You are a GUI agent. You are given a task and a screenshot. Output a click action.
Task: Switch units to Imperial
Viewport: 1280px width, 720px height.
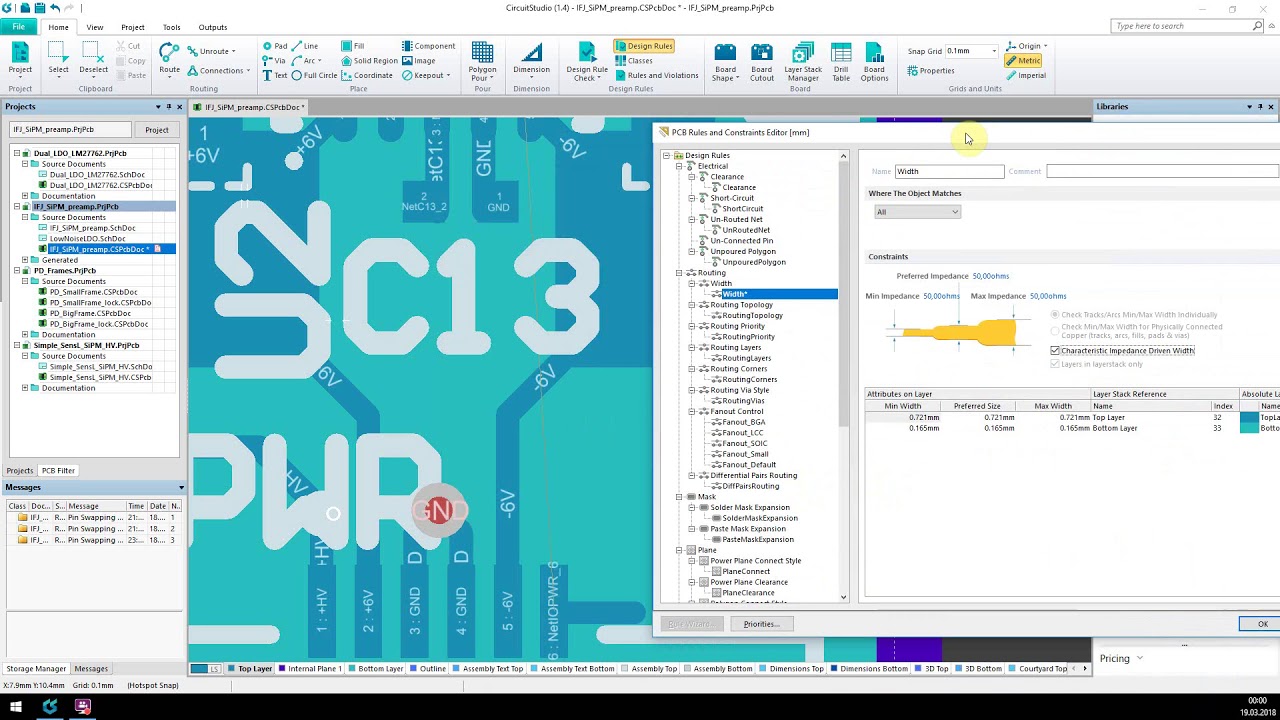click(1026, 76)
